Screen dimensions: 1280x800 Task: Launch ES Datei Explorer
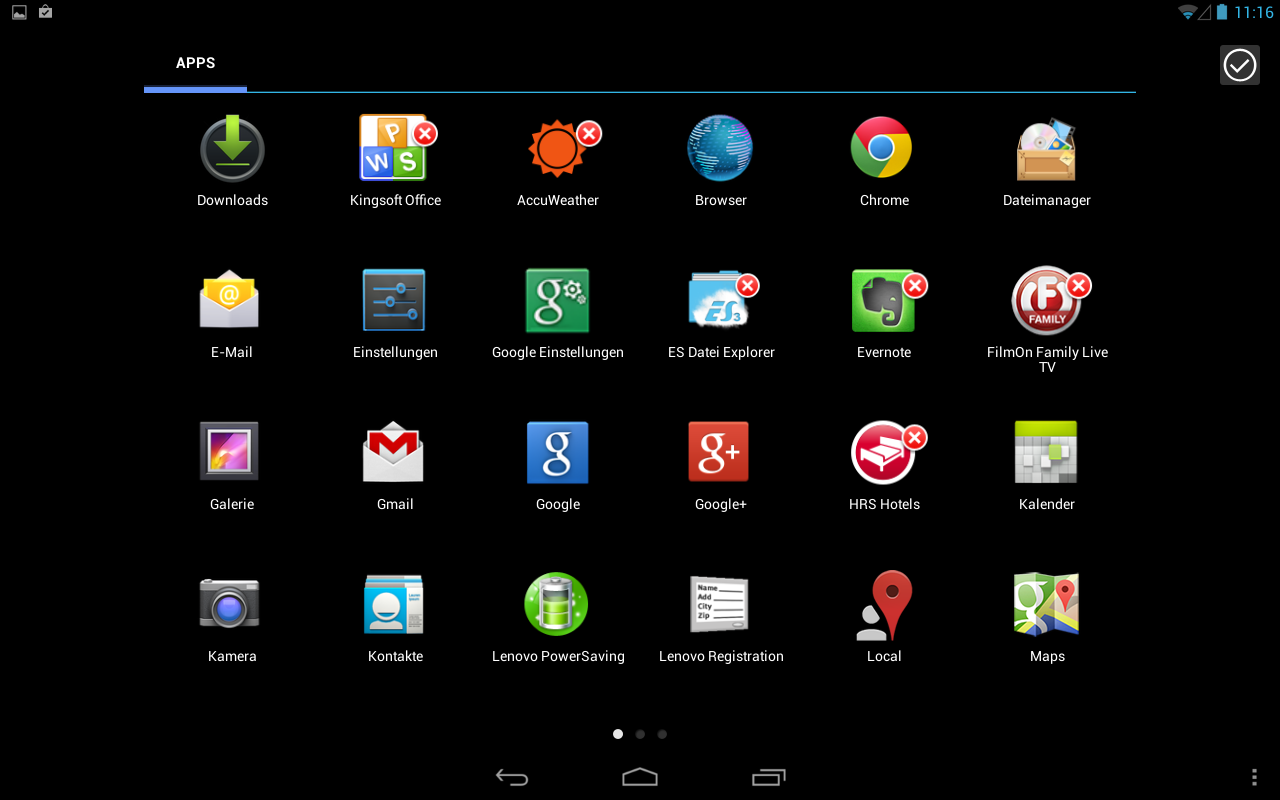pyautogui.click(x=720, y=300)
